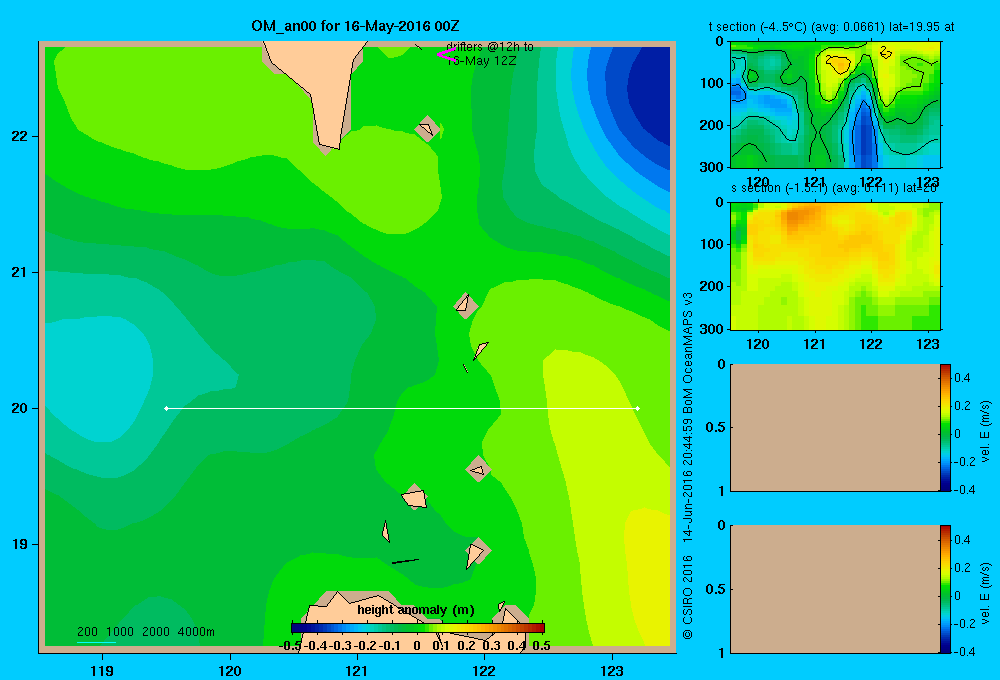Click longitude label 123 below the main map
This screenshot has height=680, width=1000.
[612, 670]
